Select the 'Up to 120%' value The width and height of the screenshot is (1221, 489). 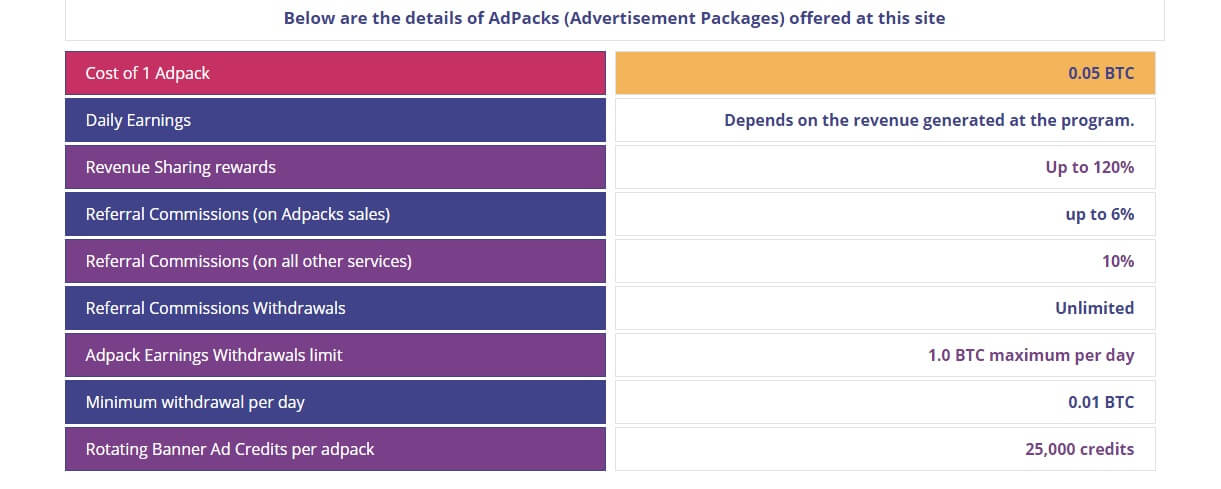1089,168
